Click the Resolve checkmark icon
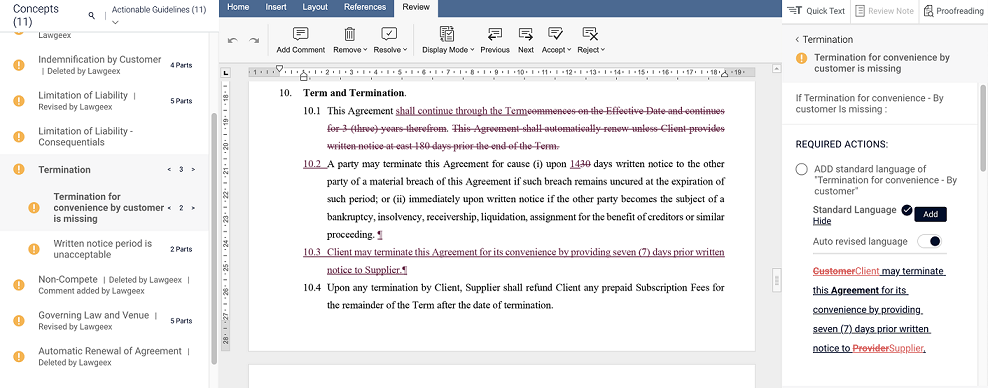 [x=389, y=34]
